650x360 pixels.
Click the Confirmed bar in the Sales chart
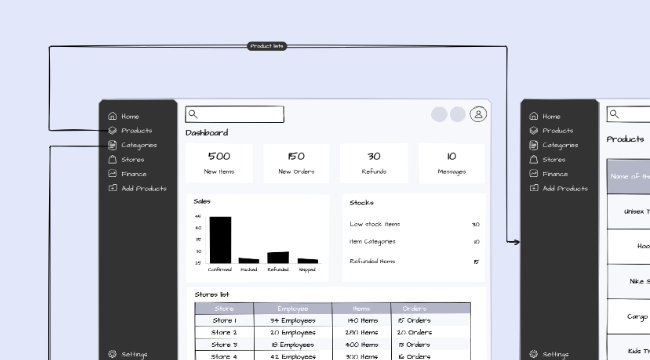(220, 240)
